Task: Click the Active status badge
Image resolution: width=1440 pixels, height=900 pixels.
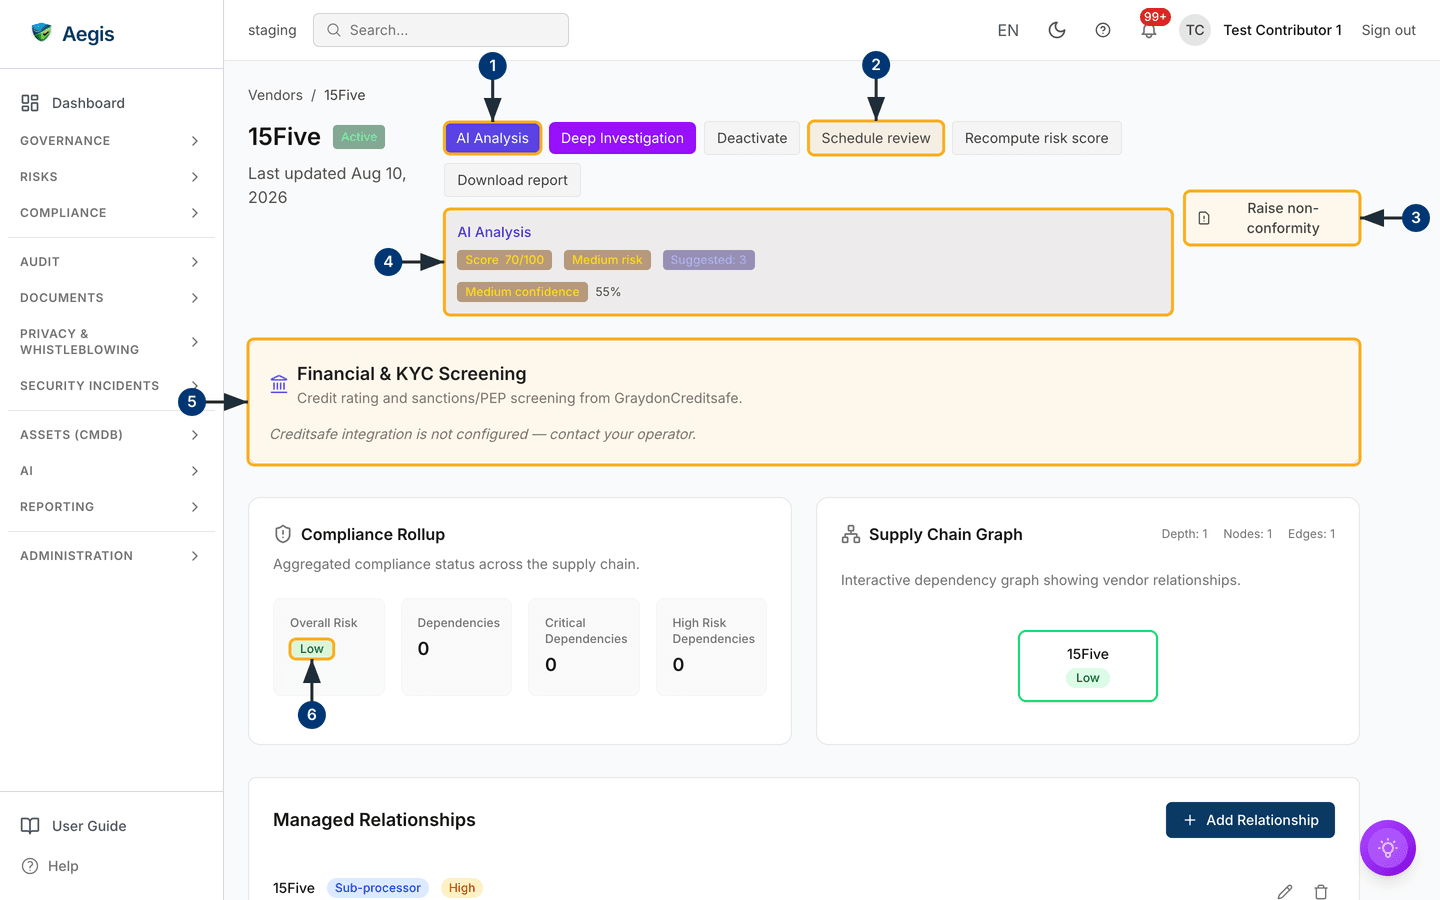Action: click(x=359, y=137)
